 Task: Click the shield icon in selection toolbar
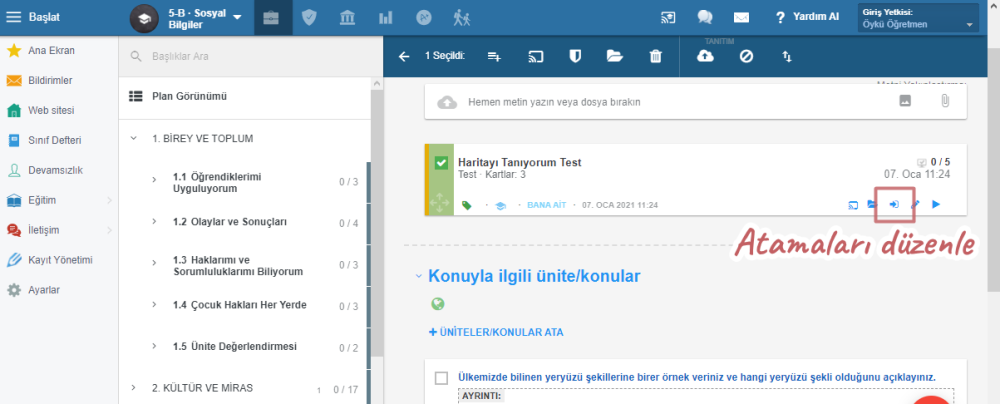[x=575, y=57]
